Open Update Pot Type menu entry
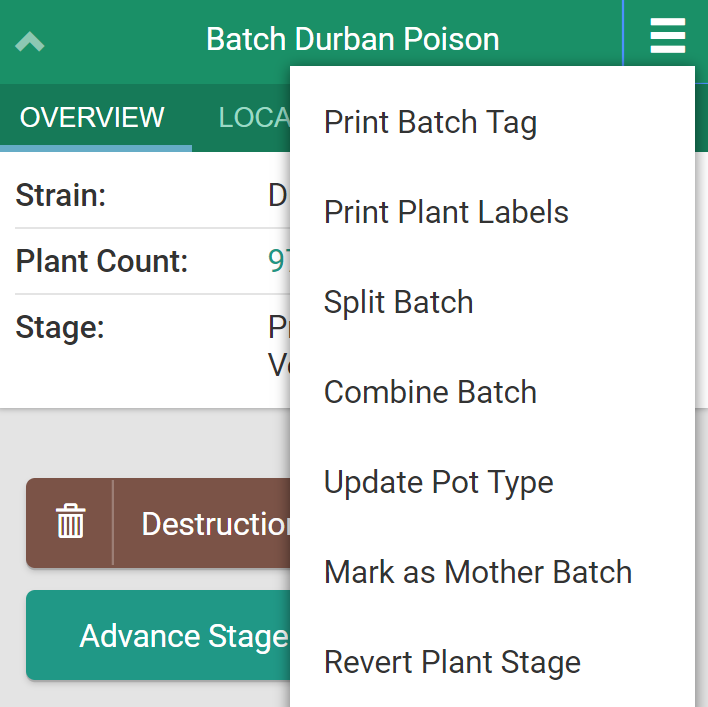Image resolution: width=708 pixels, height=707 pixels. [438, 483]
